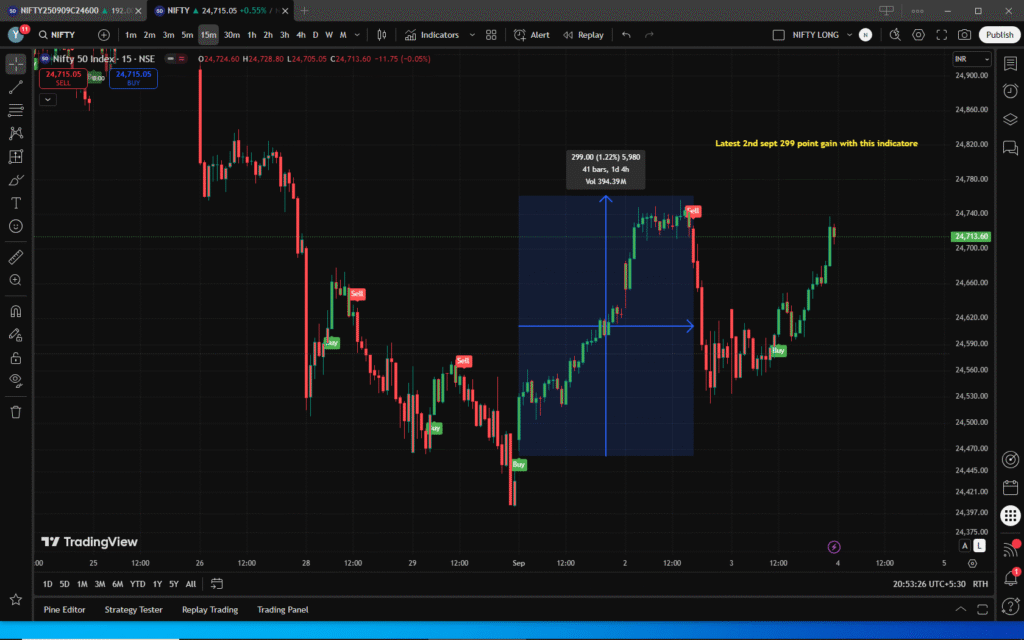Open the Pine Editor tab
The width and height of the screenshot is (1024, 640).
(x=64, y=609)
